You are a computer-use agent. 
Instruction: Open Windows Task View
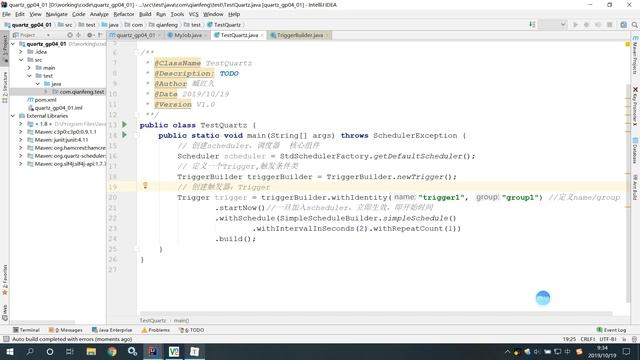click(70, 351)
